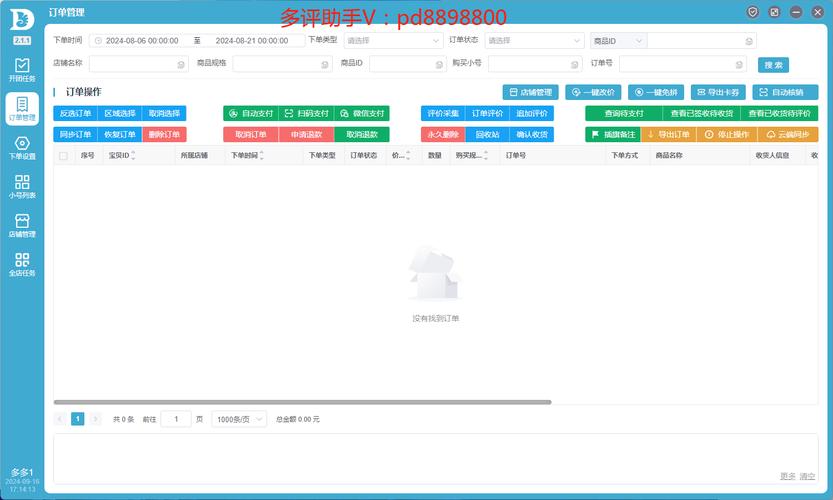Click the 导出卡券 button
This screenshot has height=500, width=833.
(x=718, y=92)
